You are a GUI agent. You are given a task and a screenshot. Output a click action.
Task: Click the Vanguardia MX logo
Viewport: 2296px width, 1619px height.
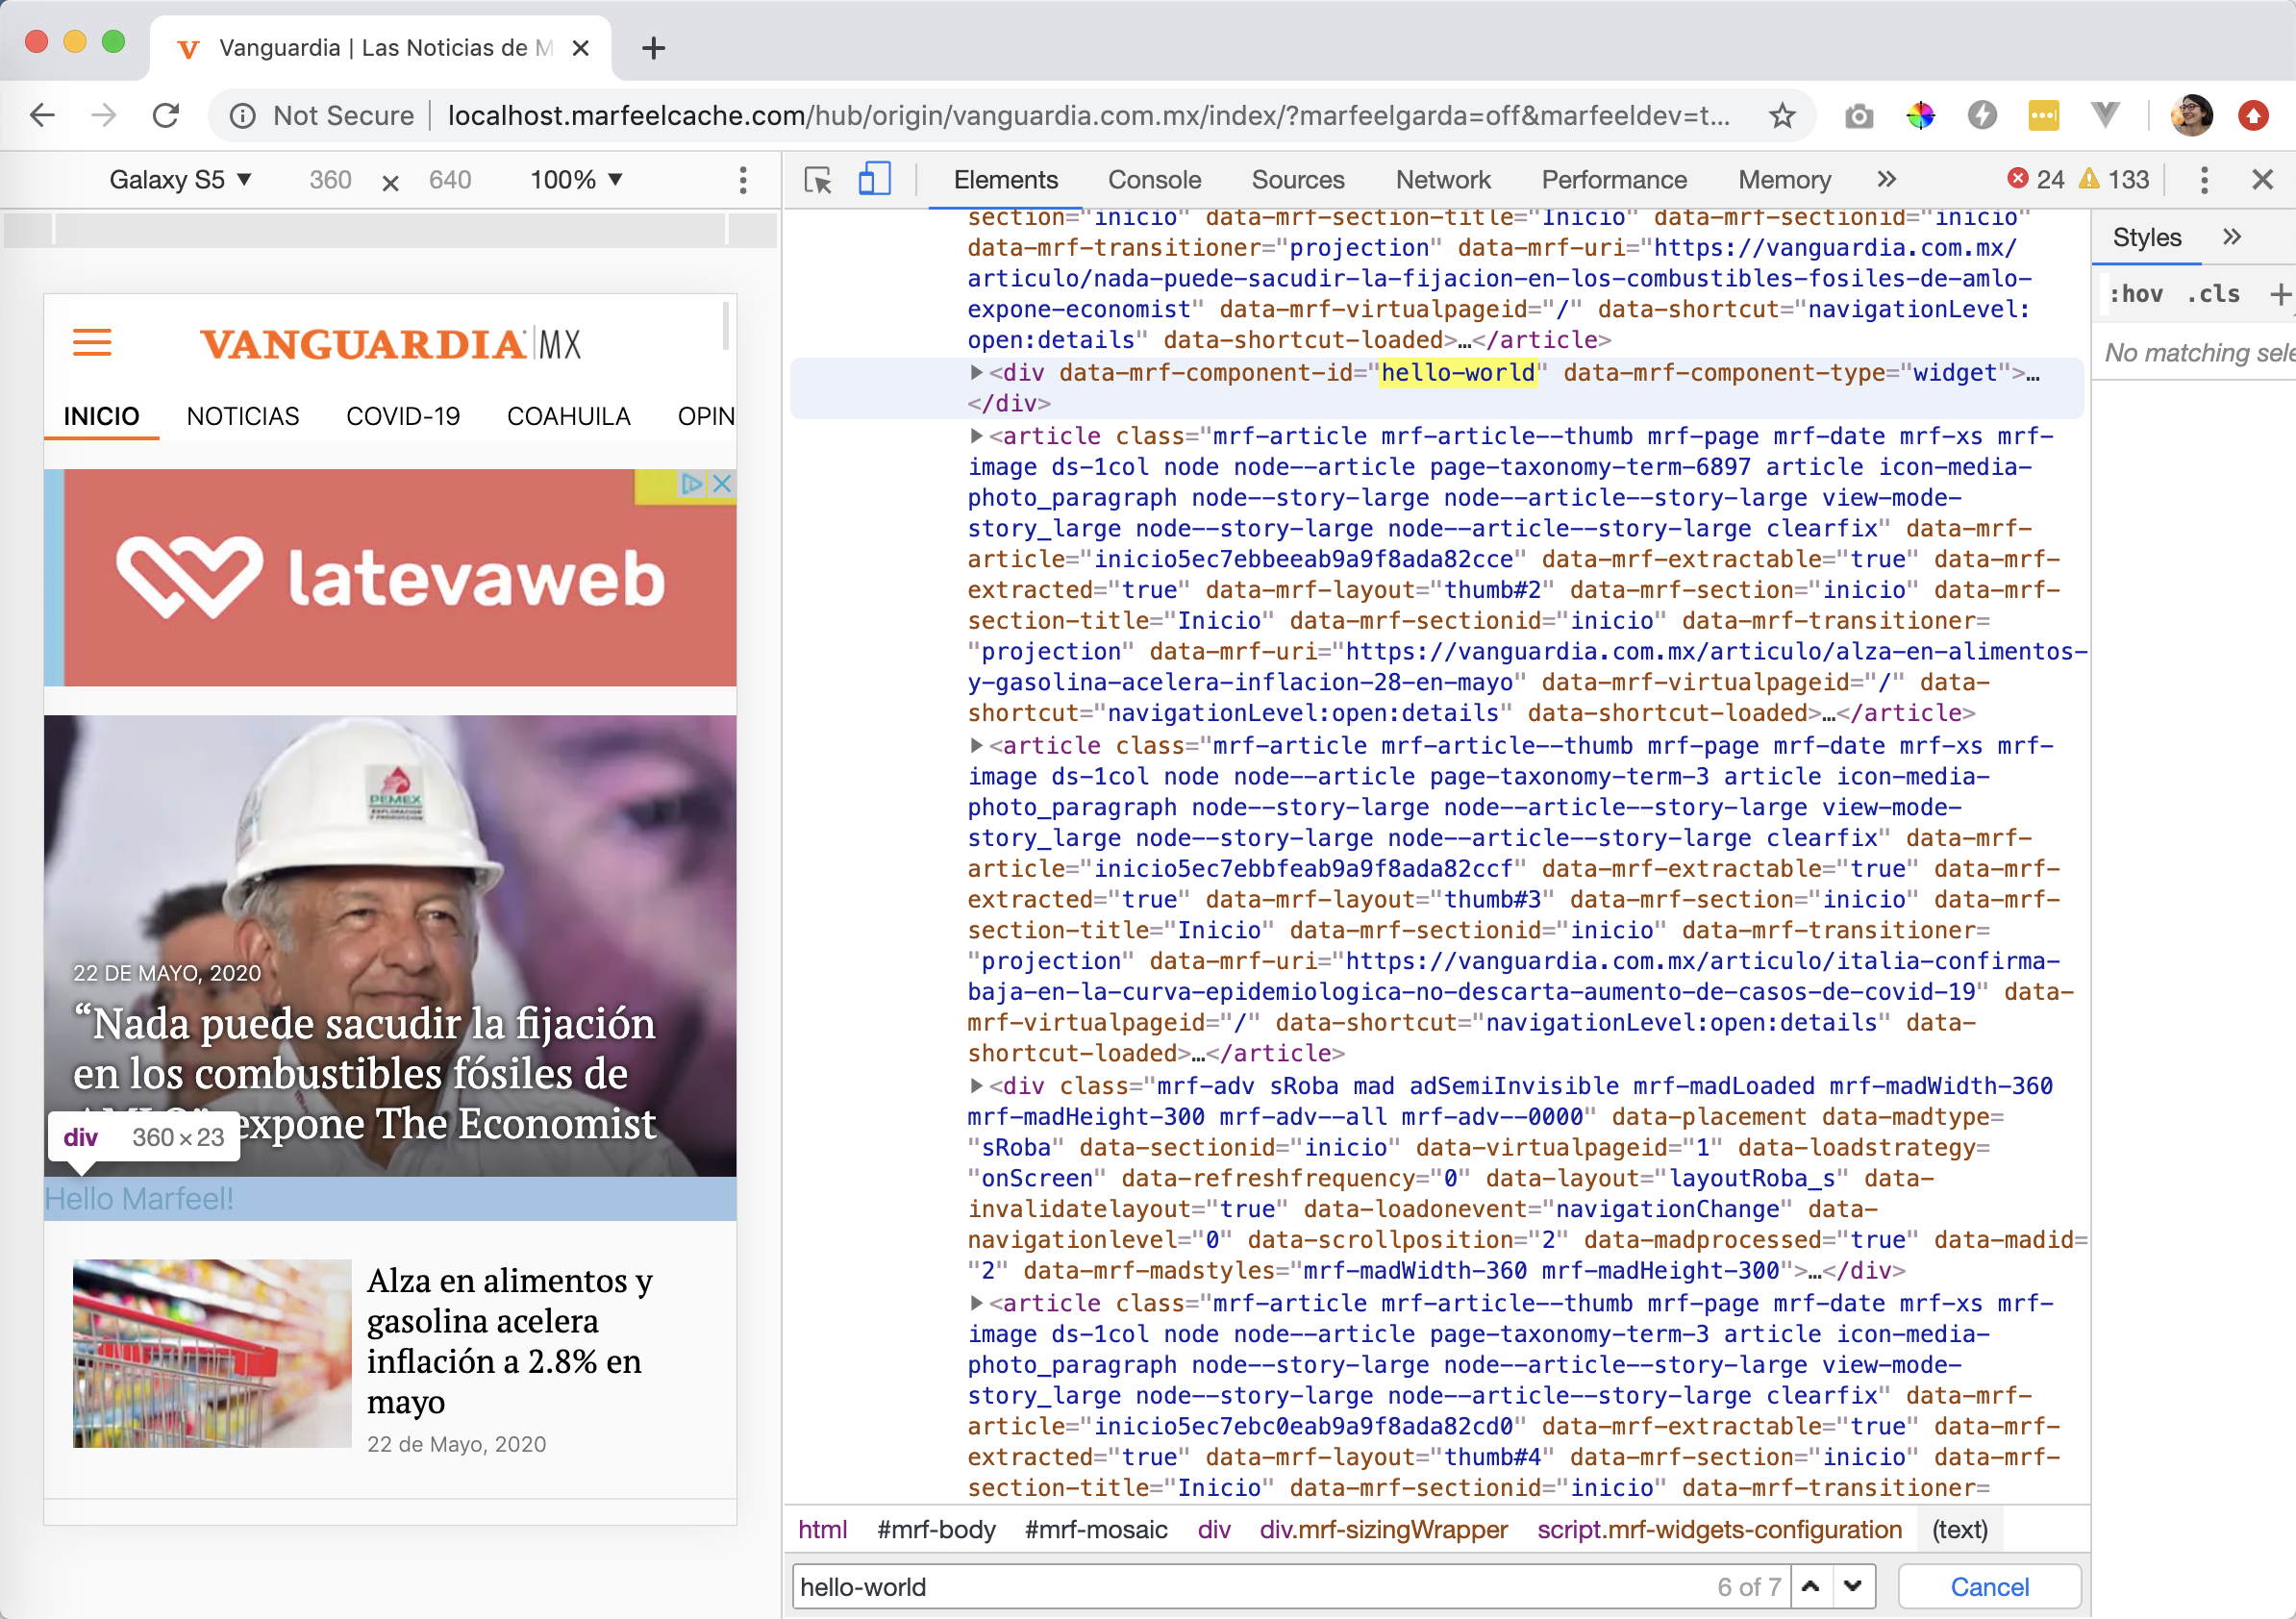pos(390,344)
